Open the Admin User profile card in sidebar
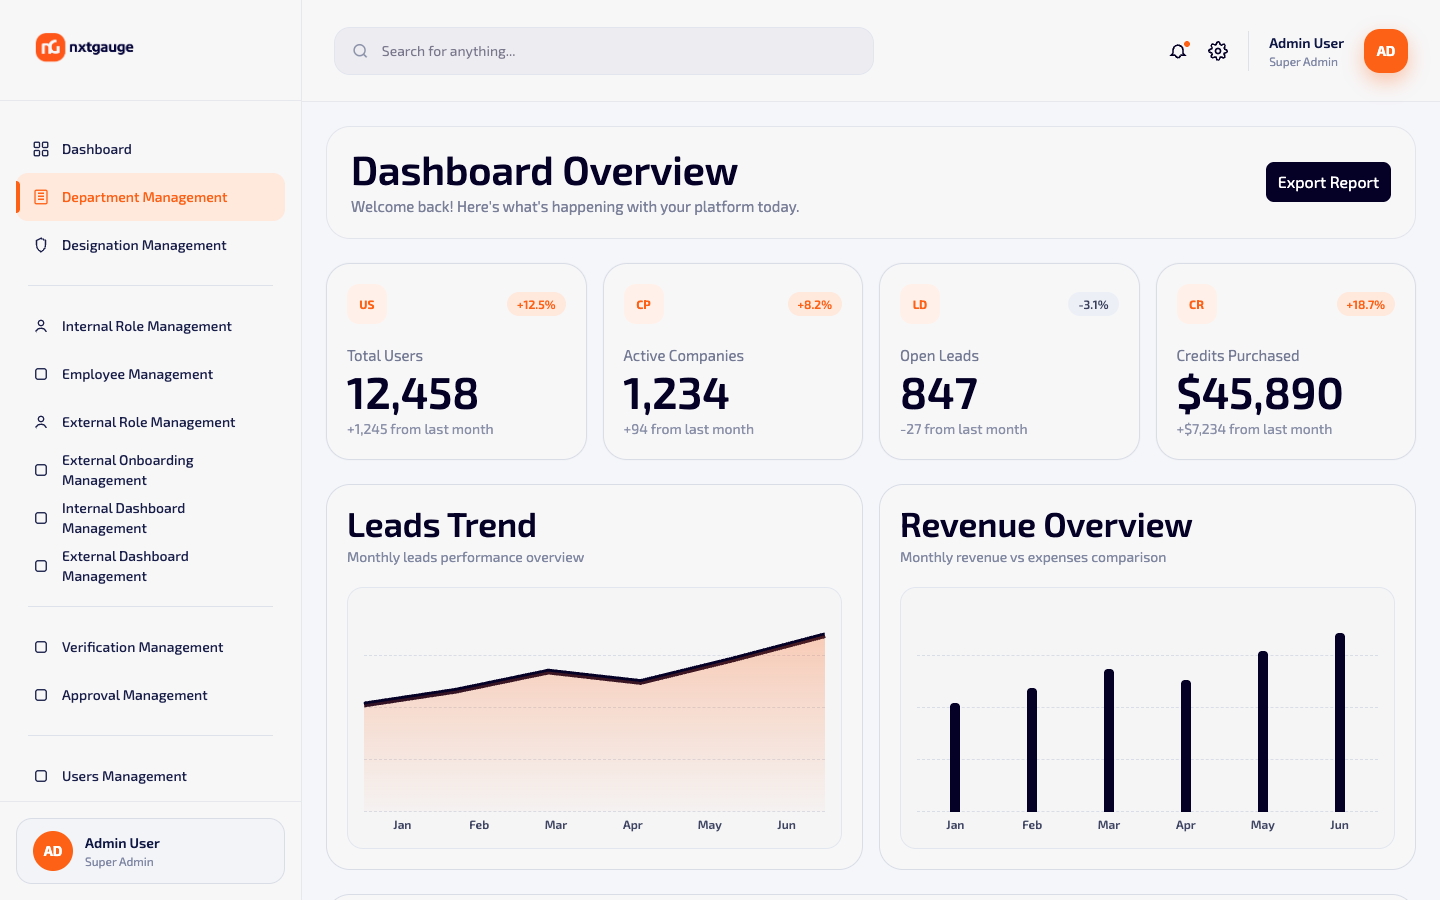The height and width of the screenshot is (900, 1440). [150, 851]
